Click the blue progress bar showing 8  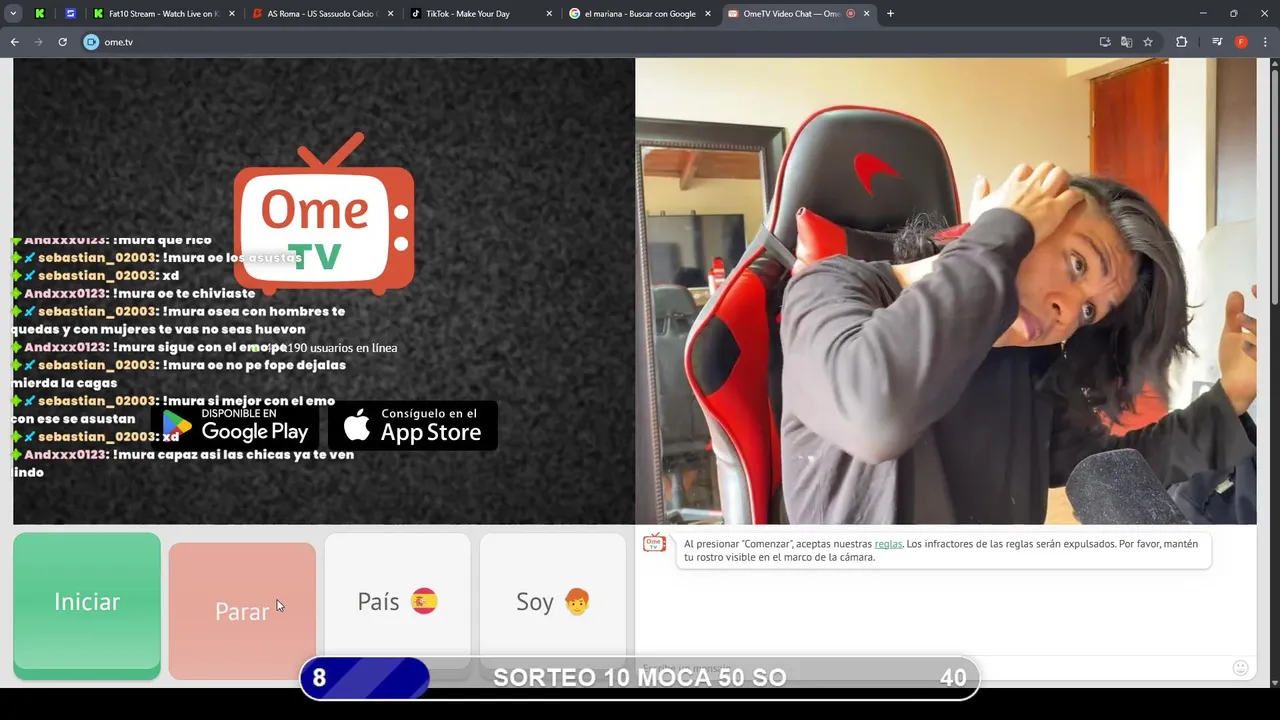pyautogui.click(x=365, y=678)
